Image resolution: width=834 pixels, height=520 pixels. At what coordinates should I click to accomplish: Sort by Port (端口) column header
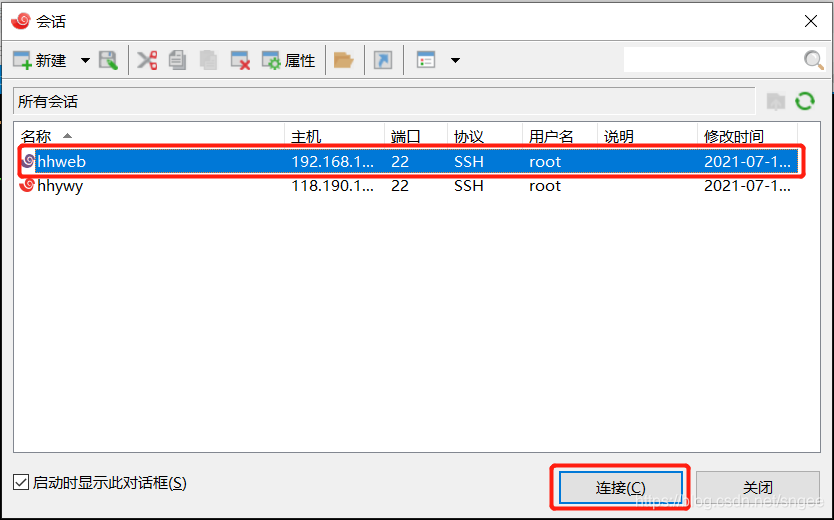pos(416,136)
